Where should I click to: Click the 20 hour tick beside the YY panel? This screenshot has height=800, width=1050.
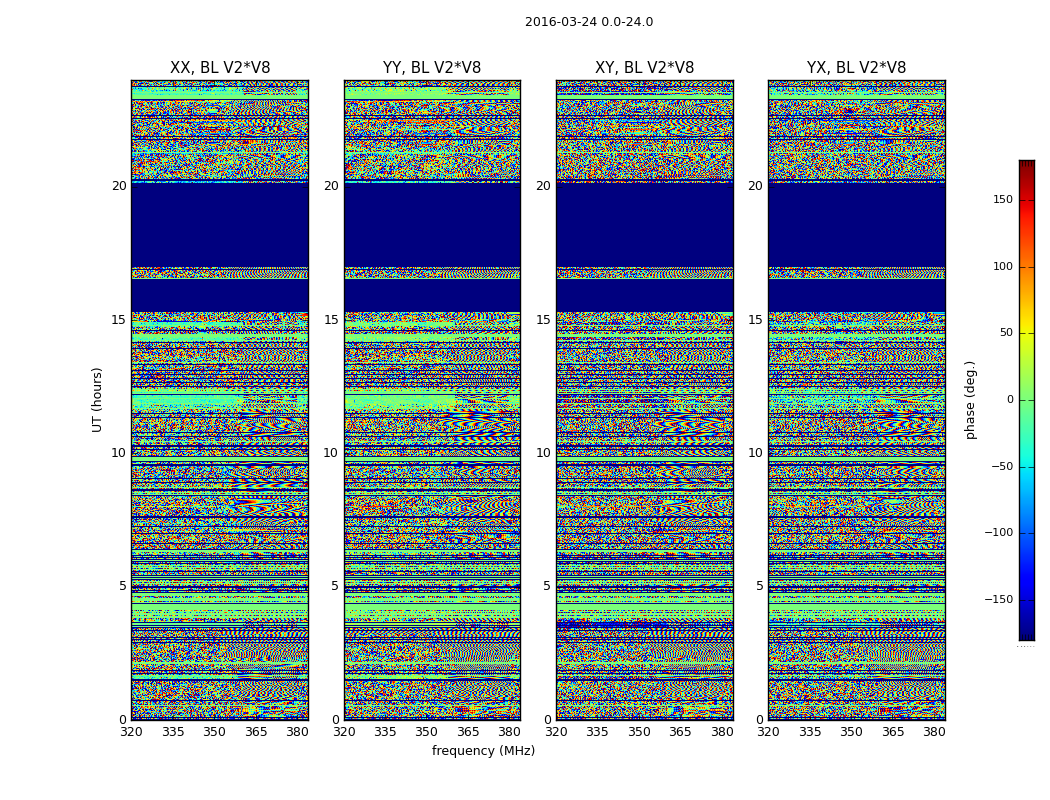coord(331,186)
